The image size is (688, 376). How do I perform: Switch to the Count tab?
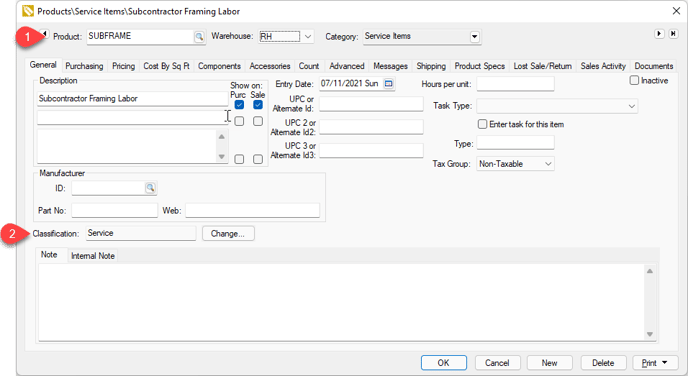[x=309, y=66]
